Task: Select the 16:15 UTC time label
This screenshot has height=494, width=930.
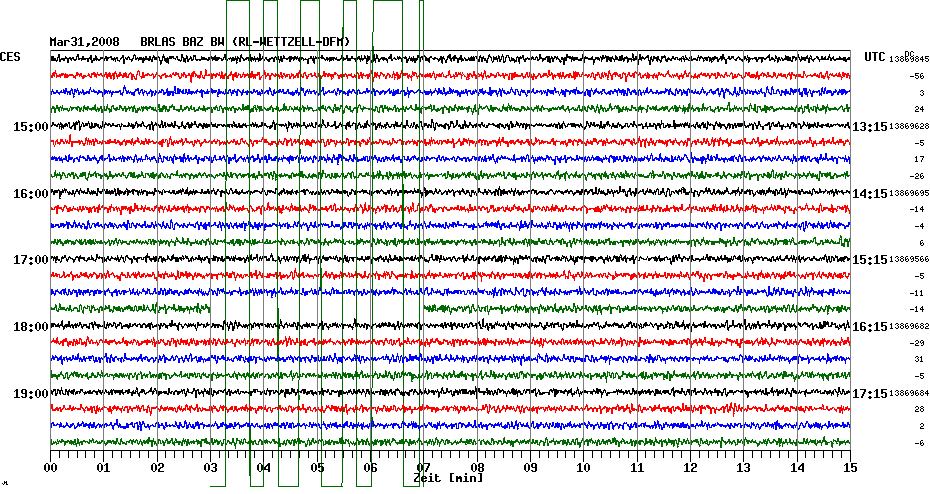Action: coord(869,327)
